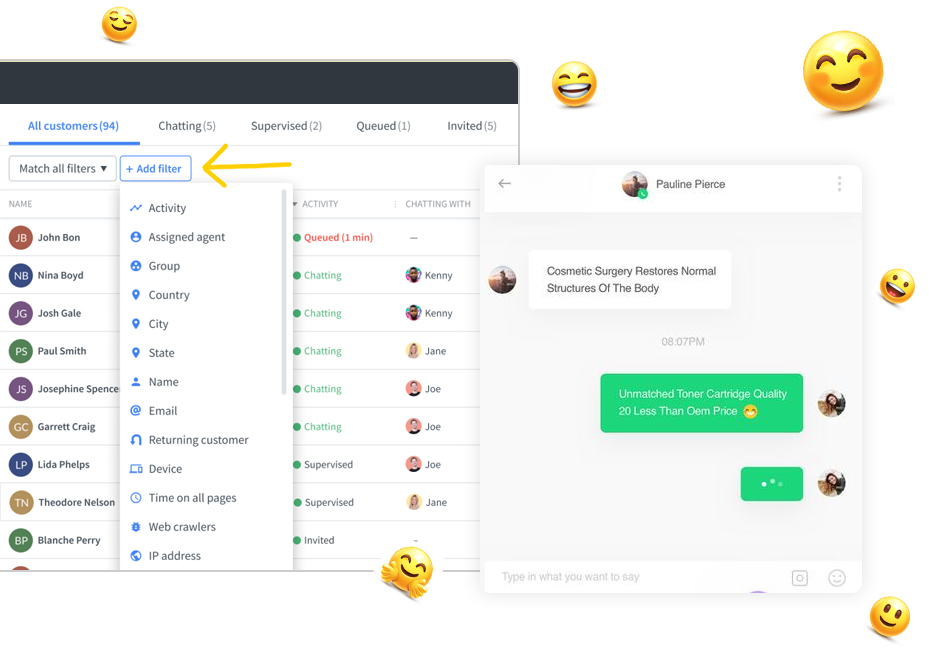
Task: Choose the Time on all pages filter
Action: [183, 498]
